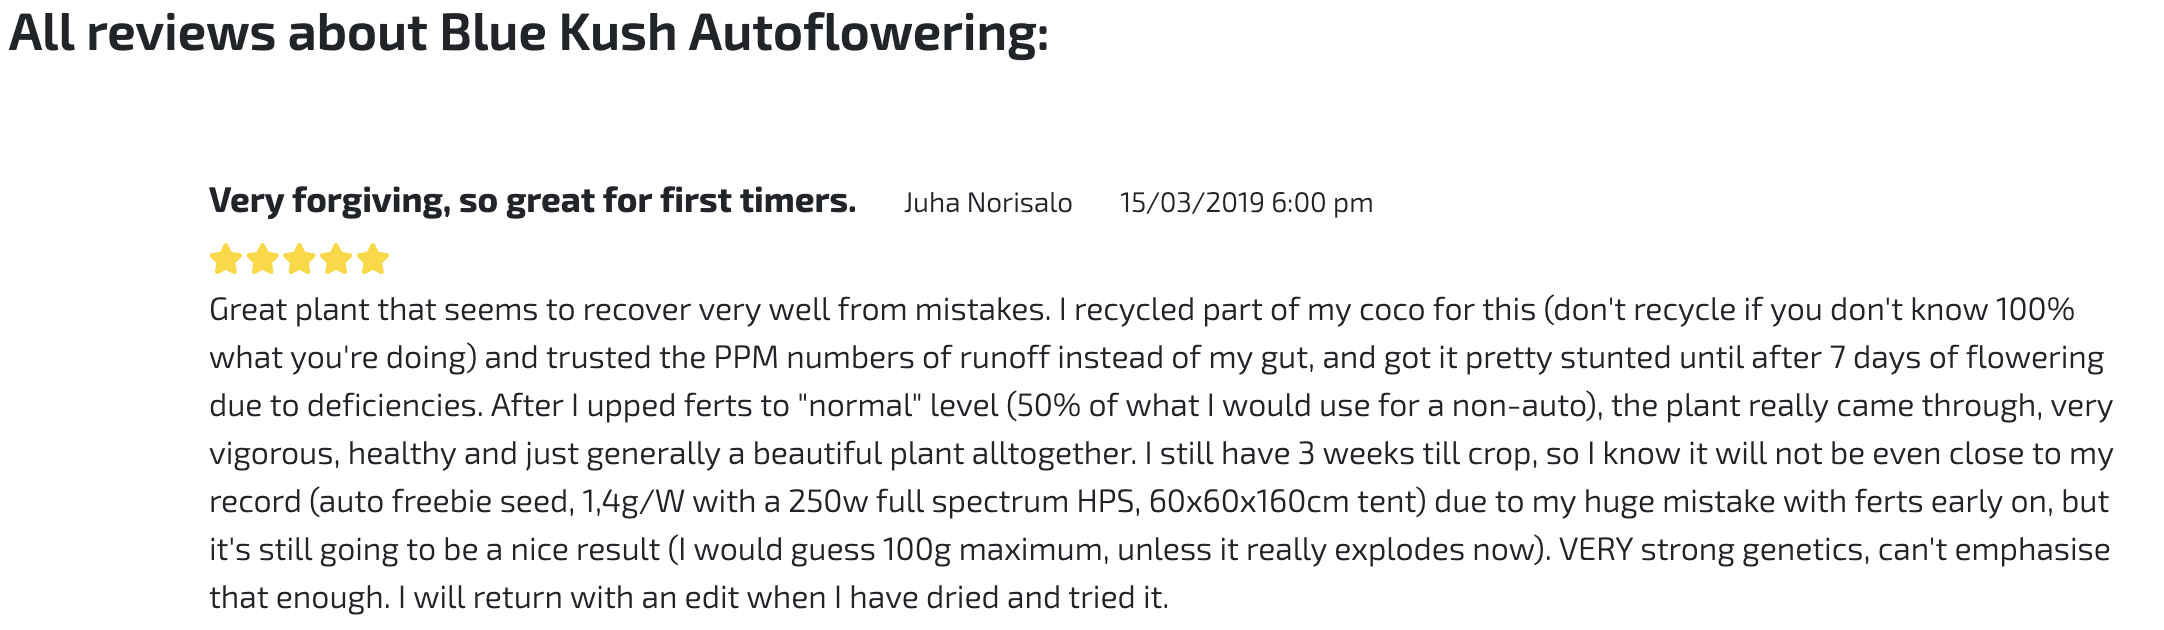The image size is (2164, 630).
Task: Click the second yellow rating star
Action: tap(263, 260)
